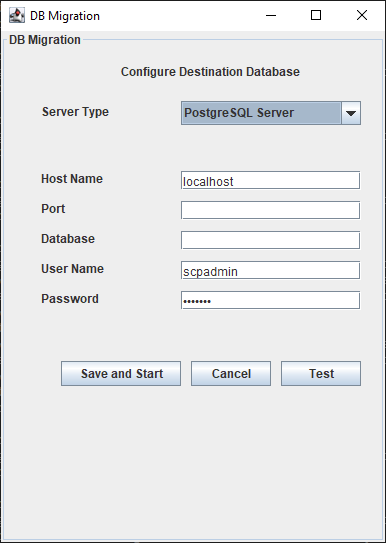Click into the empty Port field
This screenshot has height=543, width=386.
point(270,210)
